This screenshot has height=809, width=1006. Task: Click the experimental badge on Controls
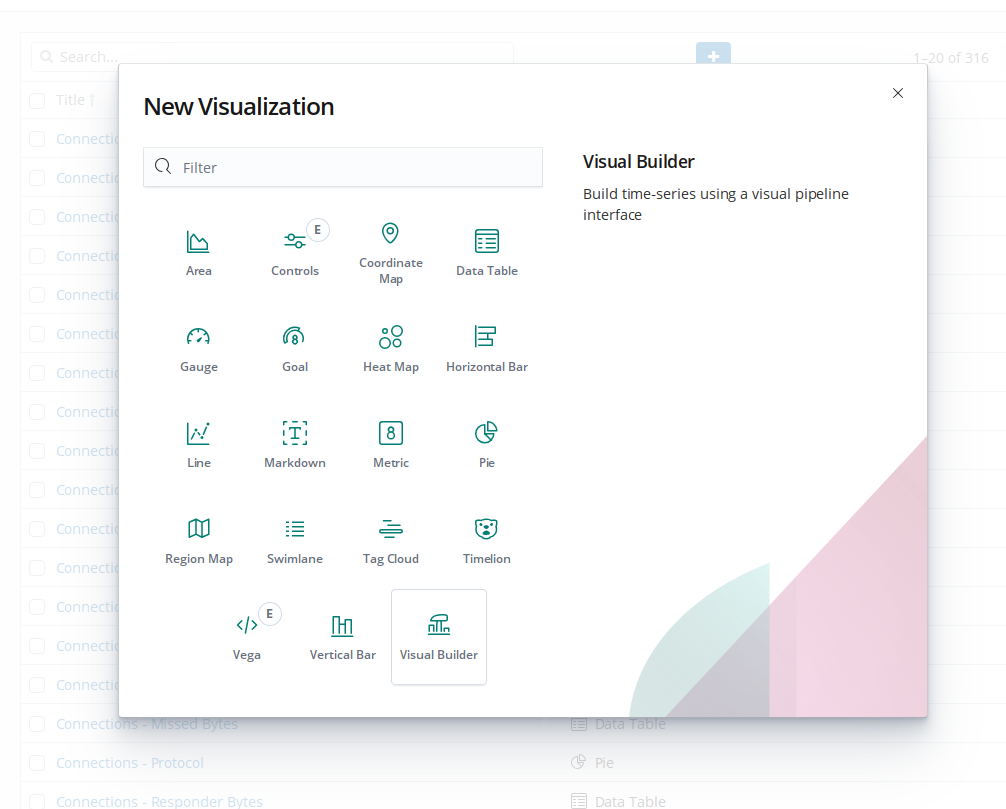[x=318, y=230]
